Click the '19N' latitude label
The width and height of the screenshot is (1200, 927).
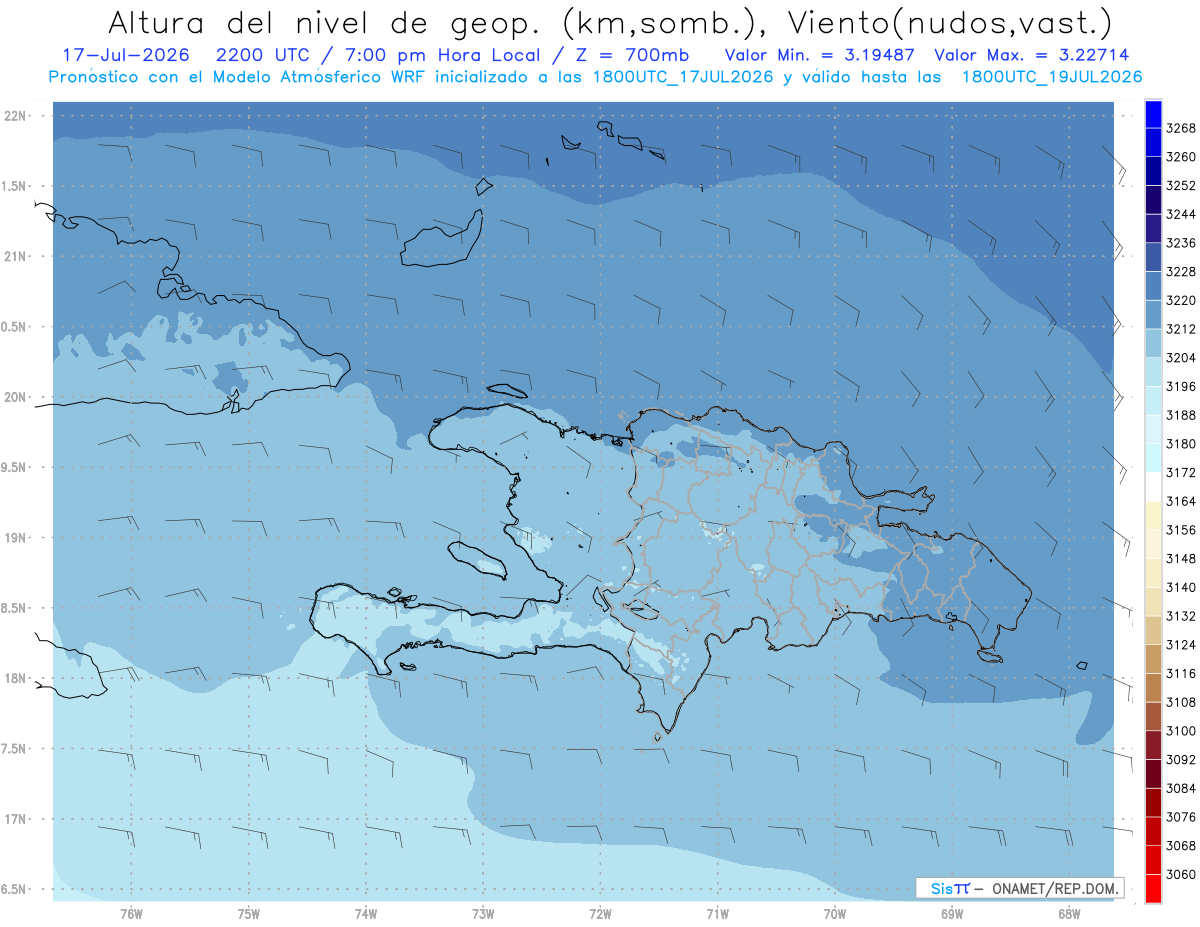(x=17, y=538)
